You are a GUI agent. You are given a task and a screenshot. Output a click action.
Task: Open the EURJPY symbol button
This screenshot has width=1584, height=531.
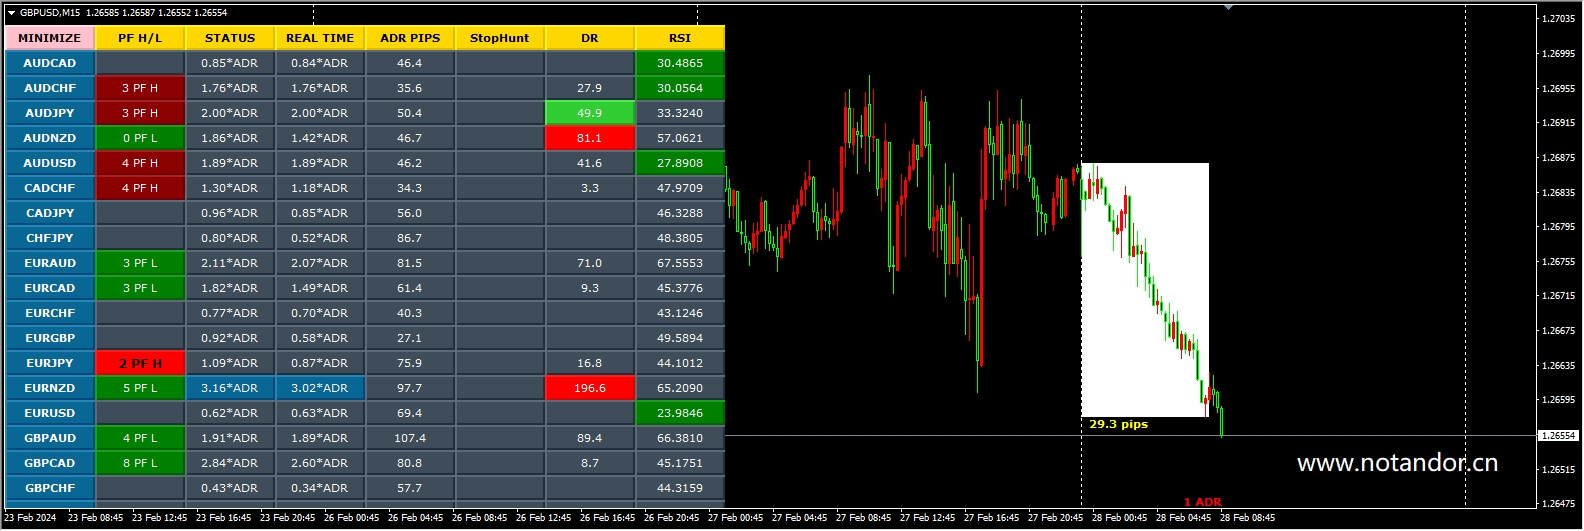click(x=50, y=363)
